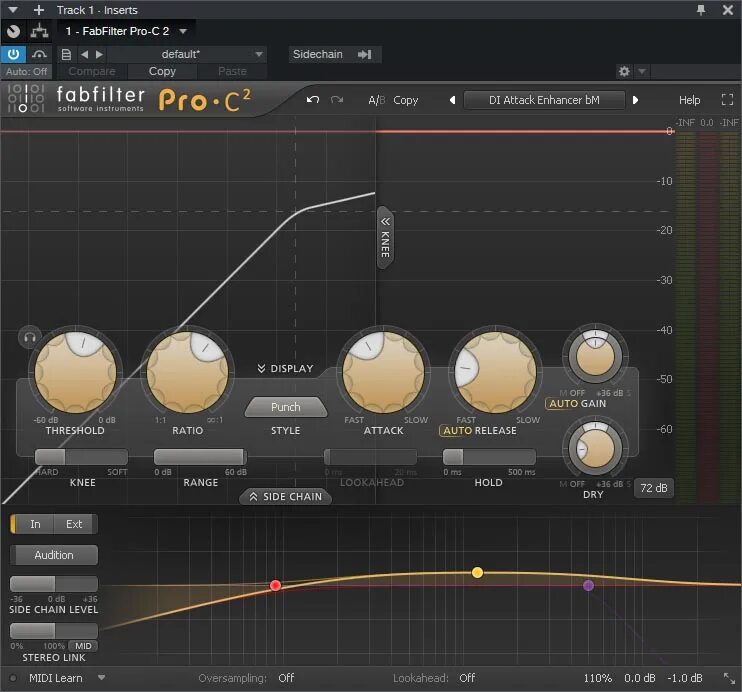The height and width of the screenshot is (692, 742).
Task: Click the Audition button
Action: pos(54,555)
